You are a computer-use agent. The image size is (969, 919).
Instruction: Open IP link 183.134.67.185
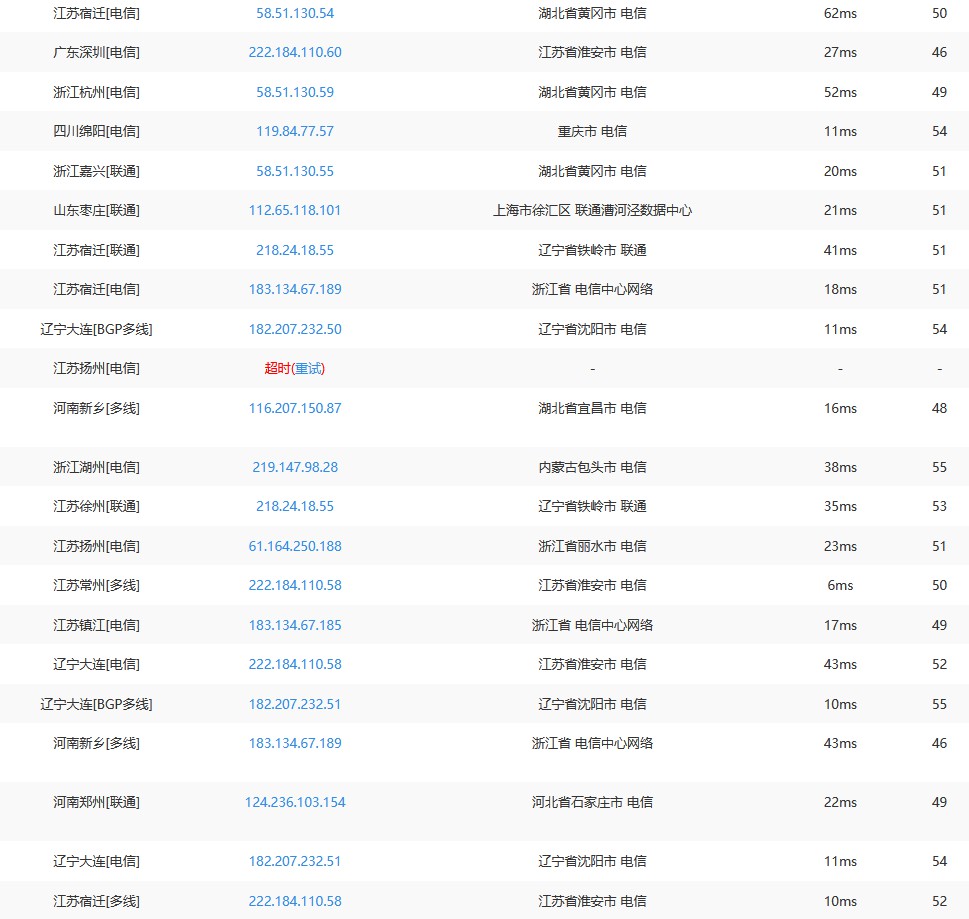click(x=295, y=625)
